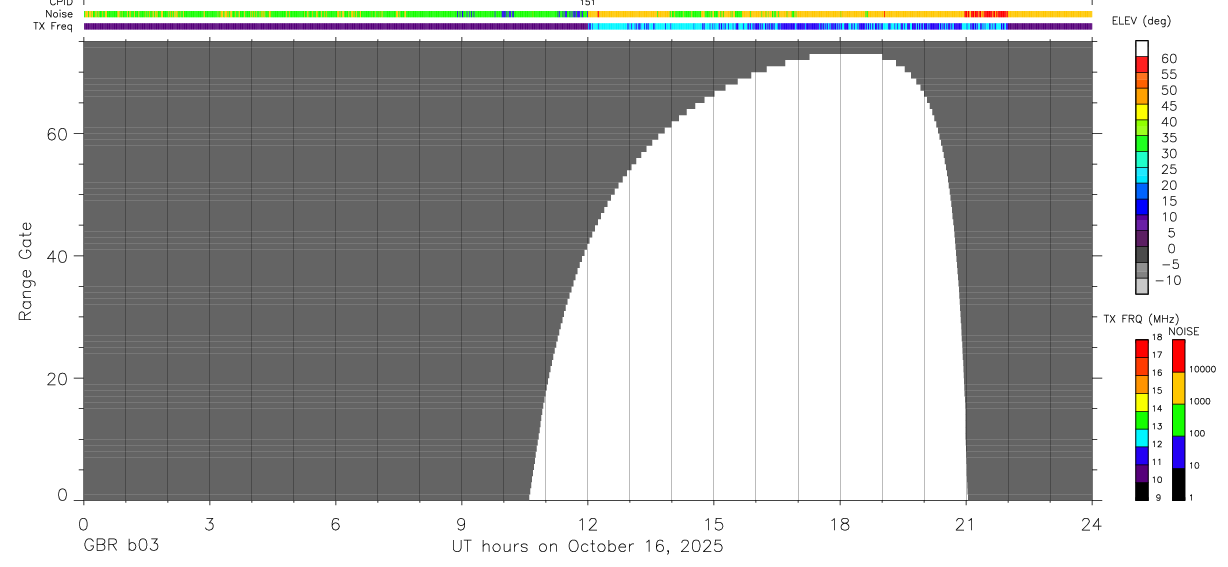
Task: Click the "9" tick on UT hours axis
Action: (x=461, y=523)
